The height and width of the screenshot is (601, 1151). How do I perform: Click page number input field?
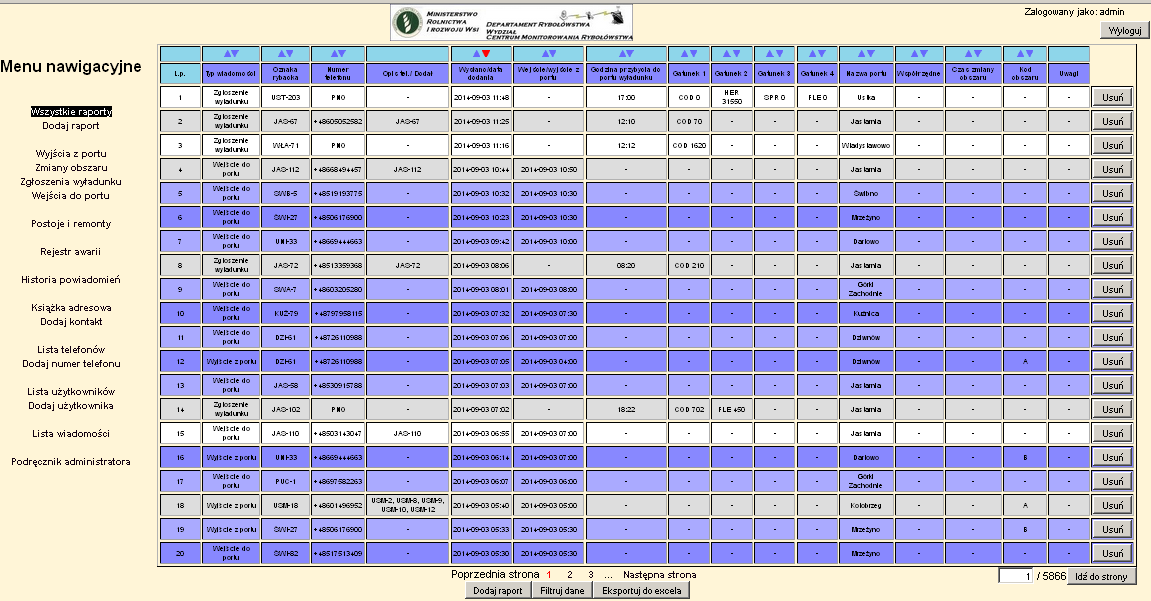click(1016, 576)
